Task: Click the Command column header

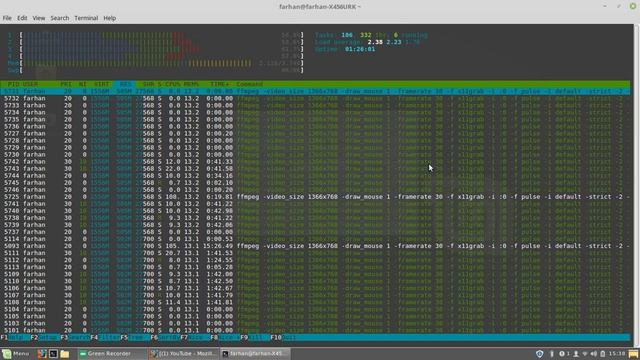Action: (x=249, y=84)
